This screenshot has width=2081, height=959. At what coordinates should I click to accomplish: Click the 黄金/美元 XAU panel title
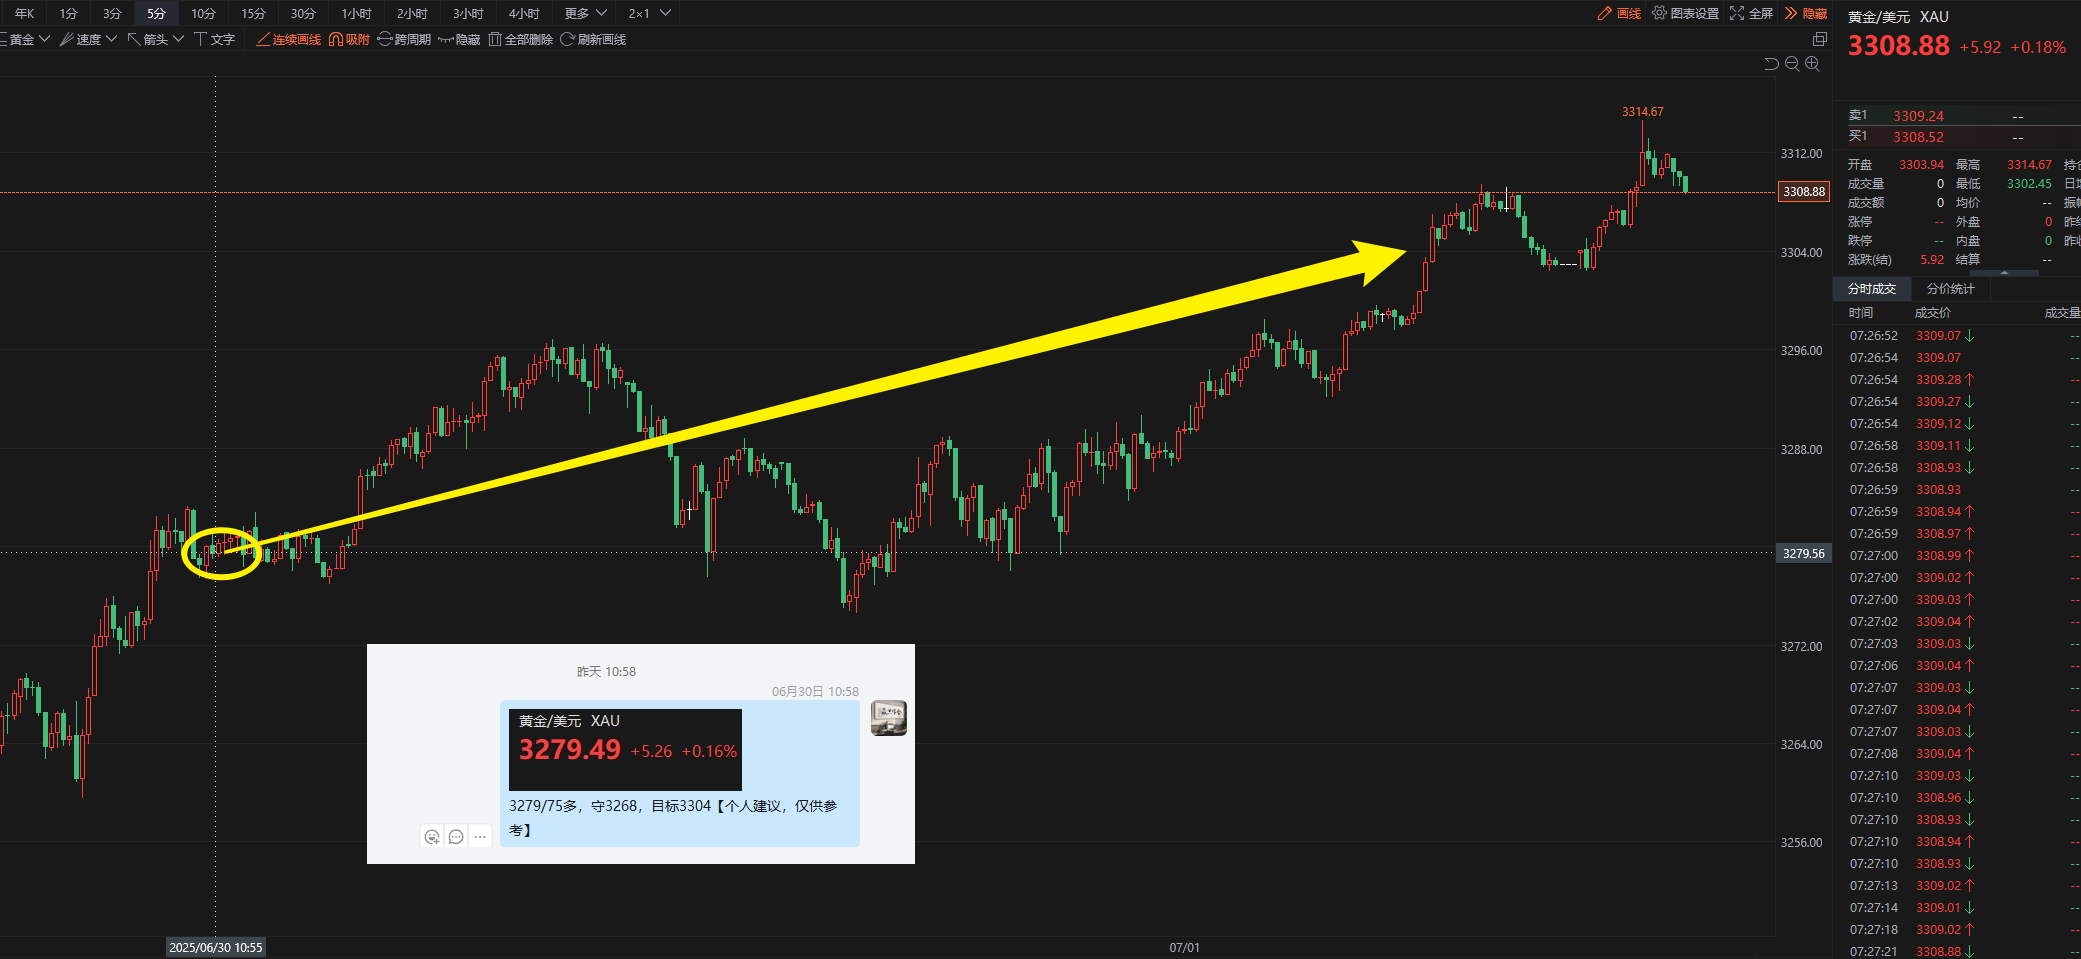tap(1898, 17)
